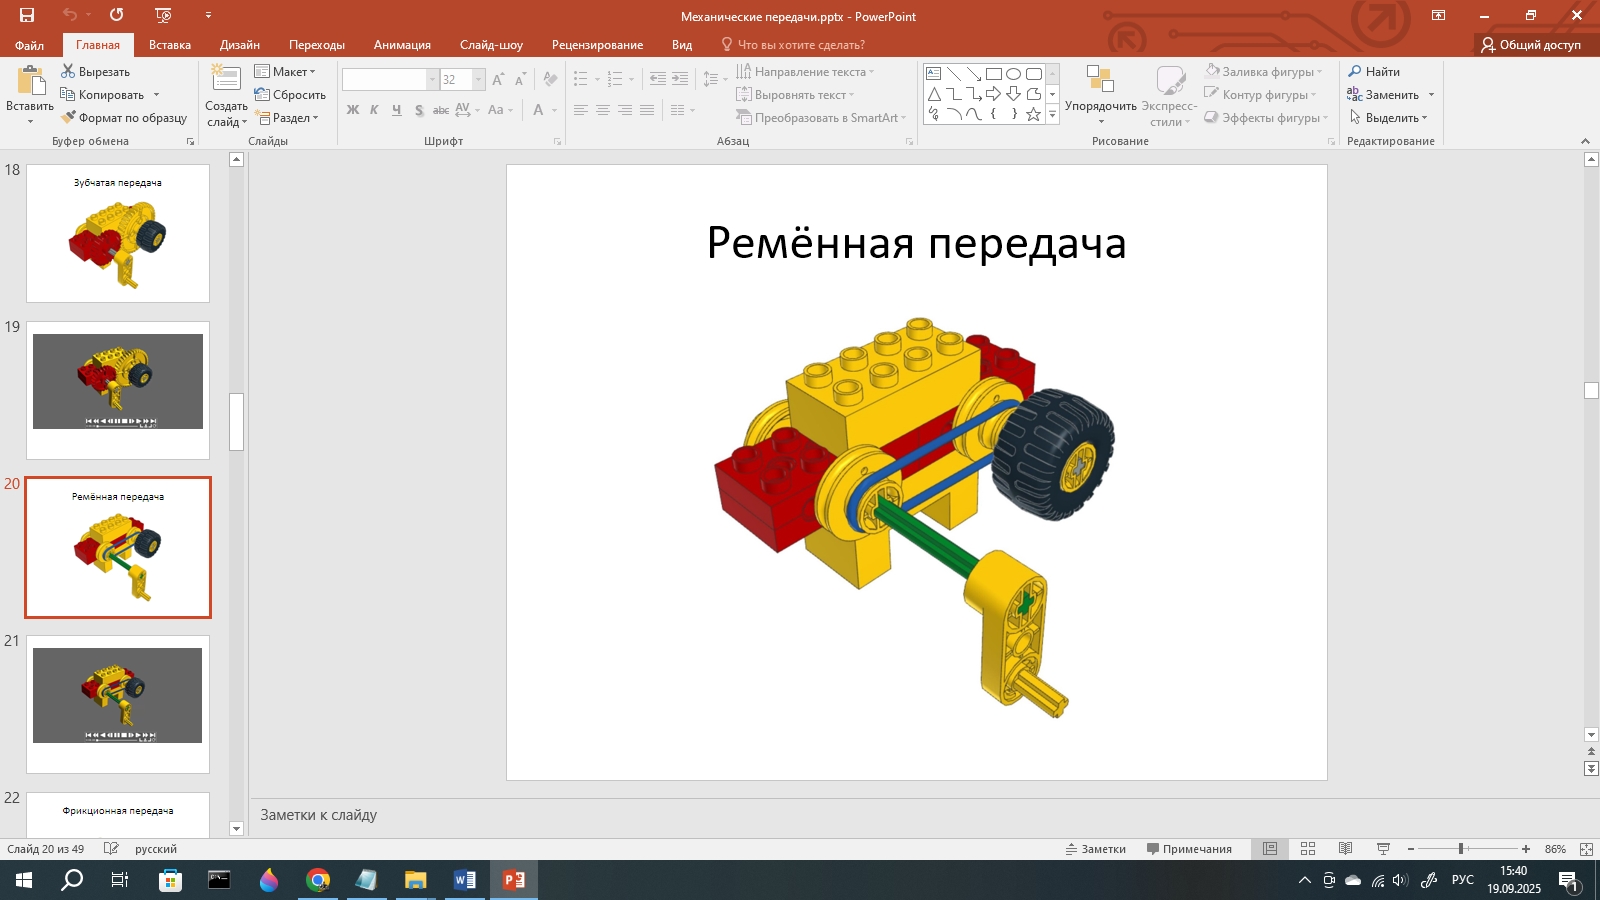Click the Share (Общий доступ) button
This screenshot has height=900, width=1600.
coord(1531,45)
